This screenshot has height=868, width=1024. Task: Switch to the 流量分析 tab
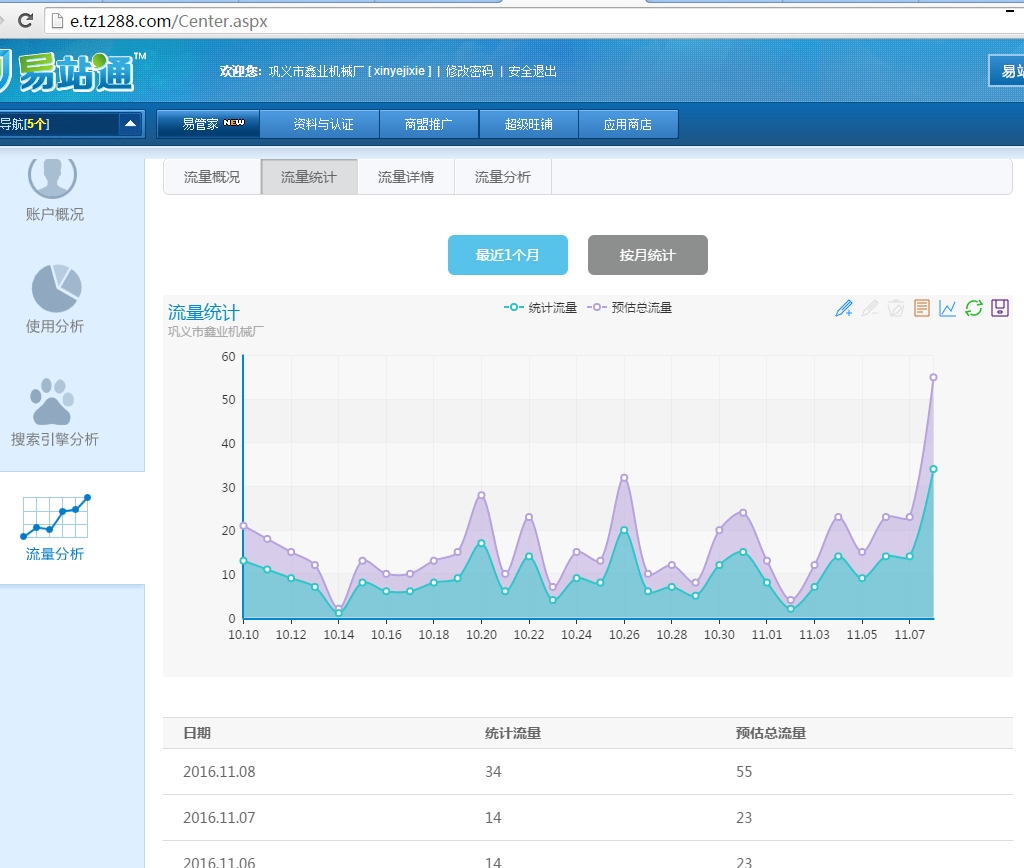point(503,177)
